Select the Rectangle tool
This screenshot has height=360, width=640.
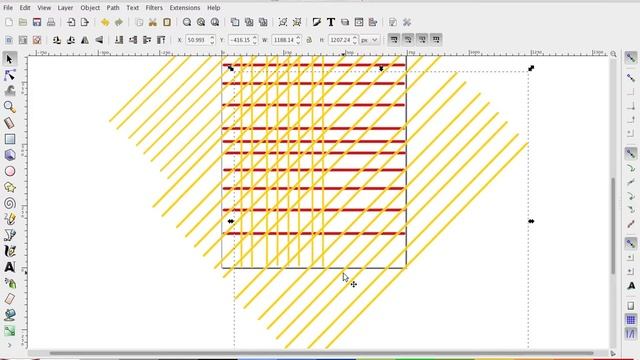point(10,139)
